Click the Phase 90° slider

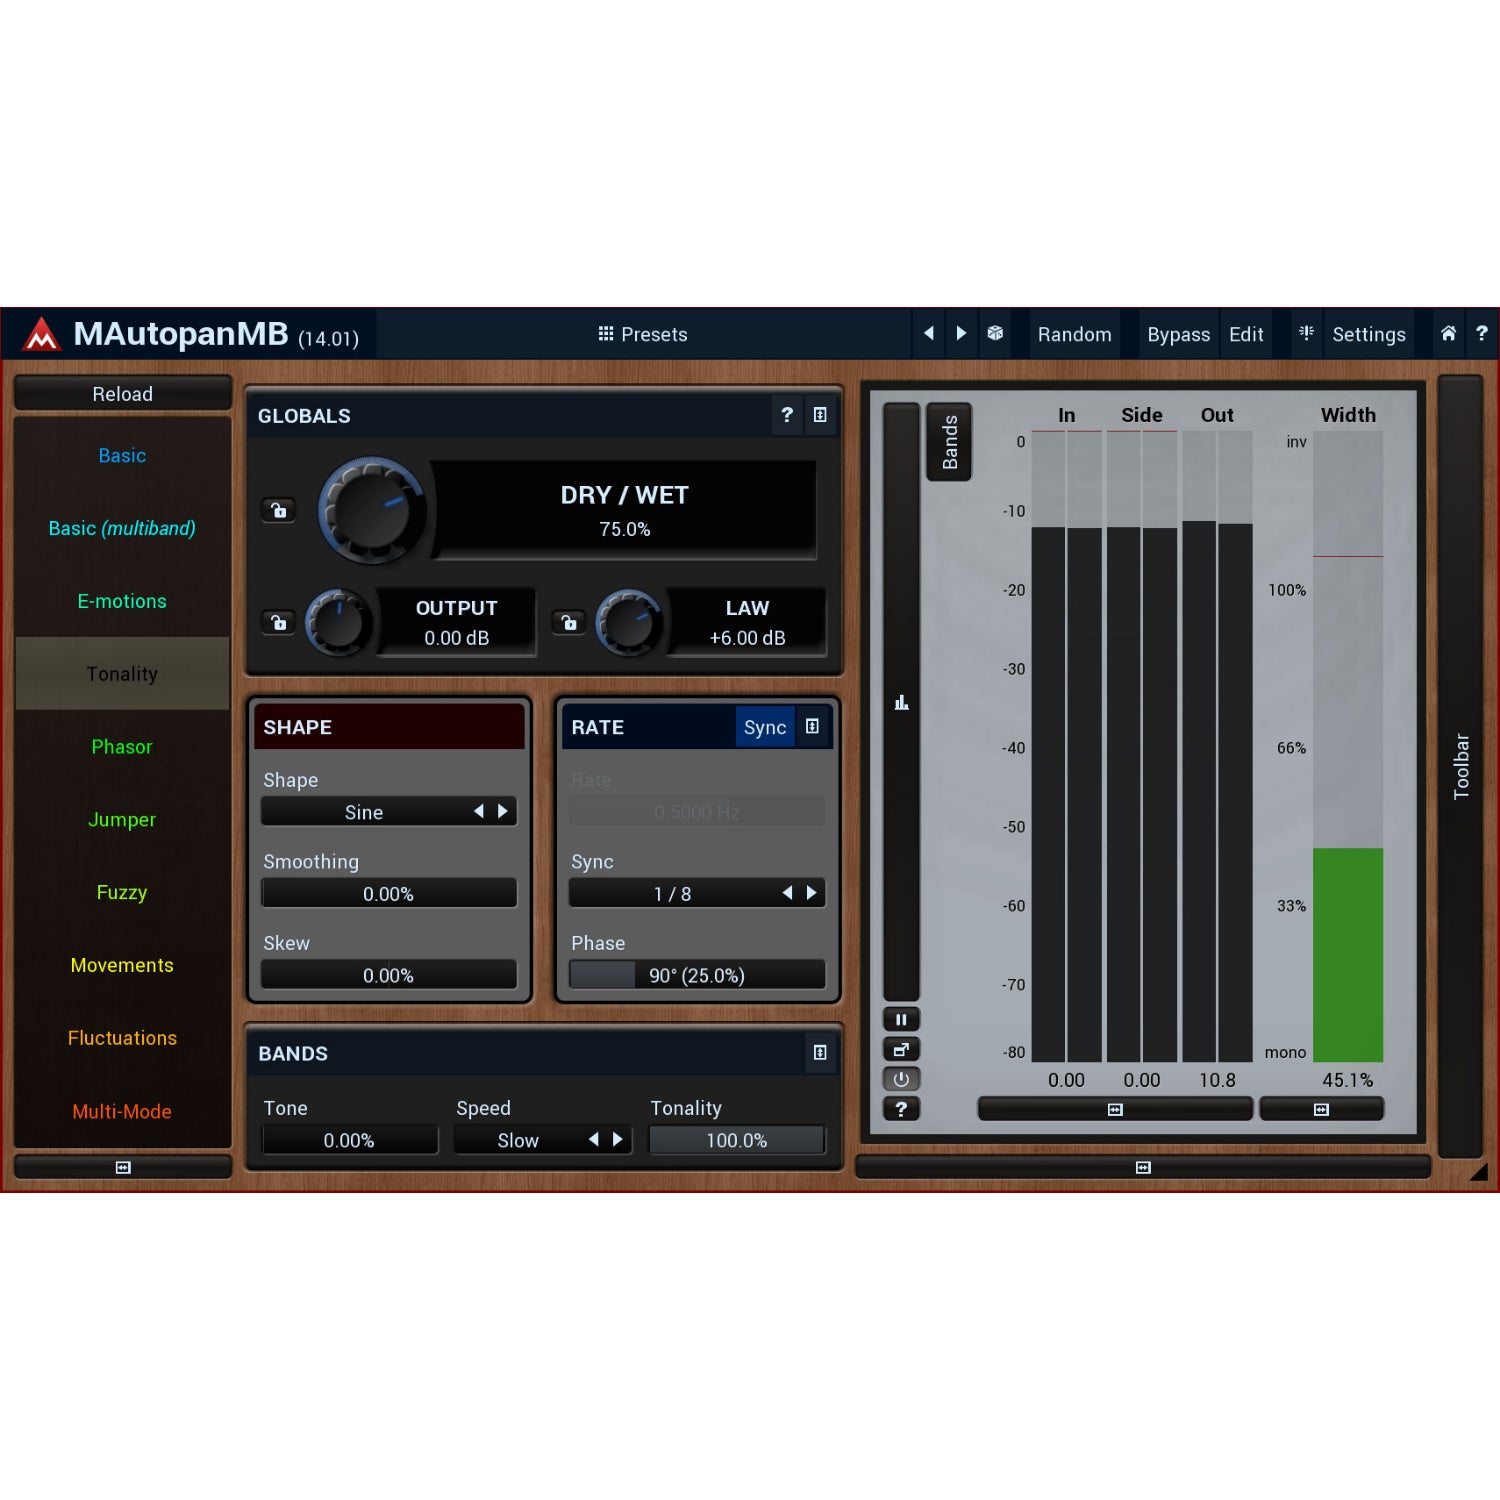pyautogui.click(x=697, y=975)
